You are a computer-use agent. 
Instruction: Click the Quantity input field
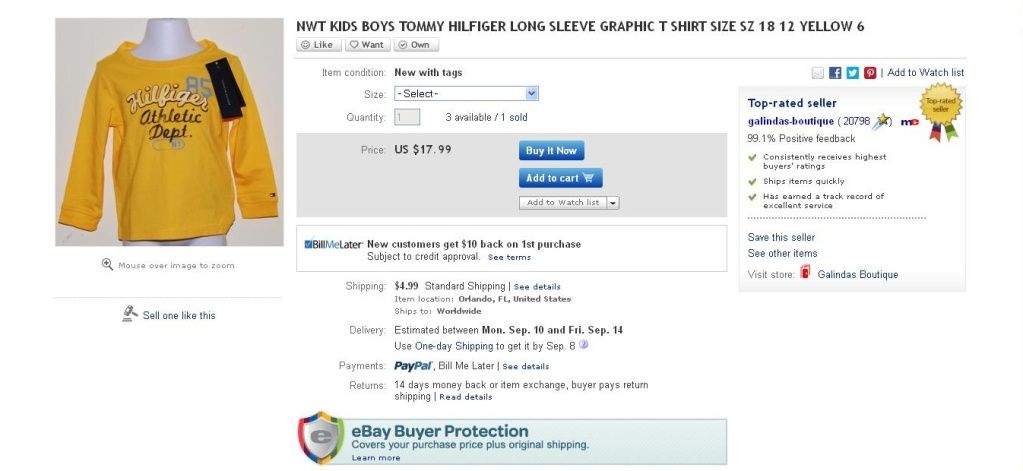(407, 117)
